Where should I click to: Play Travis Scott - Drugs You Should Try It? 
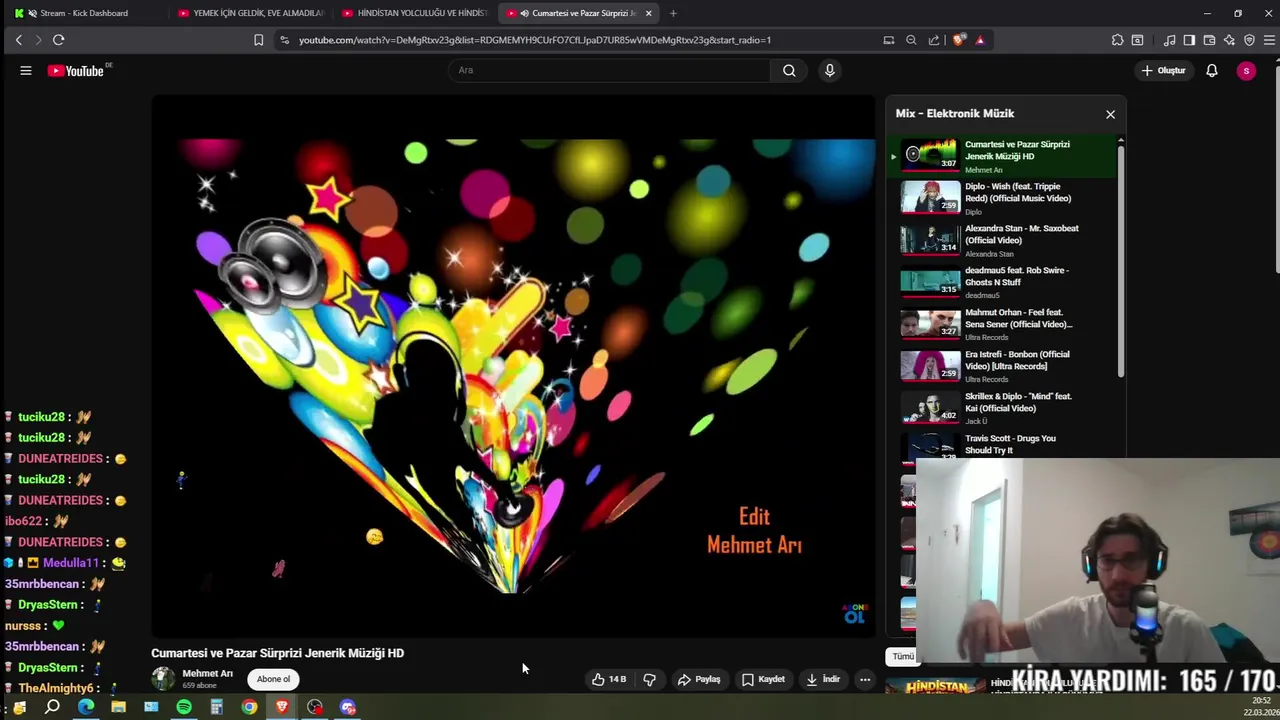point(1002,445)
